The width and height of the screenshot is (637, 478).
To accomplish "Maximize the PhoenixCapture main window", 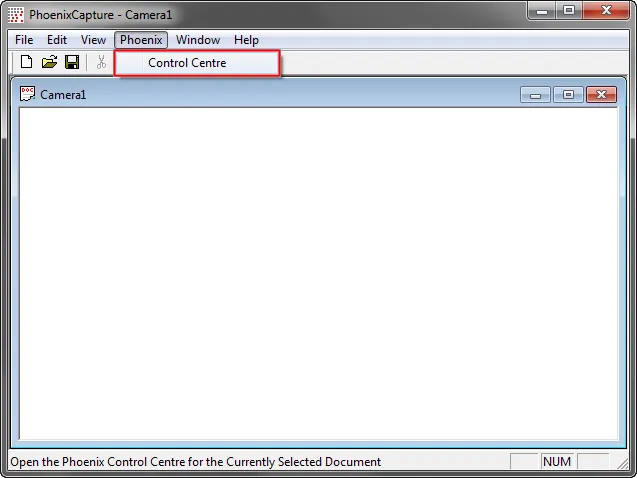I will click(569, 11).
